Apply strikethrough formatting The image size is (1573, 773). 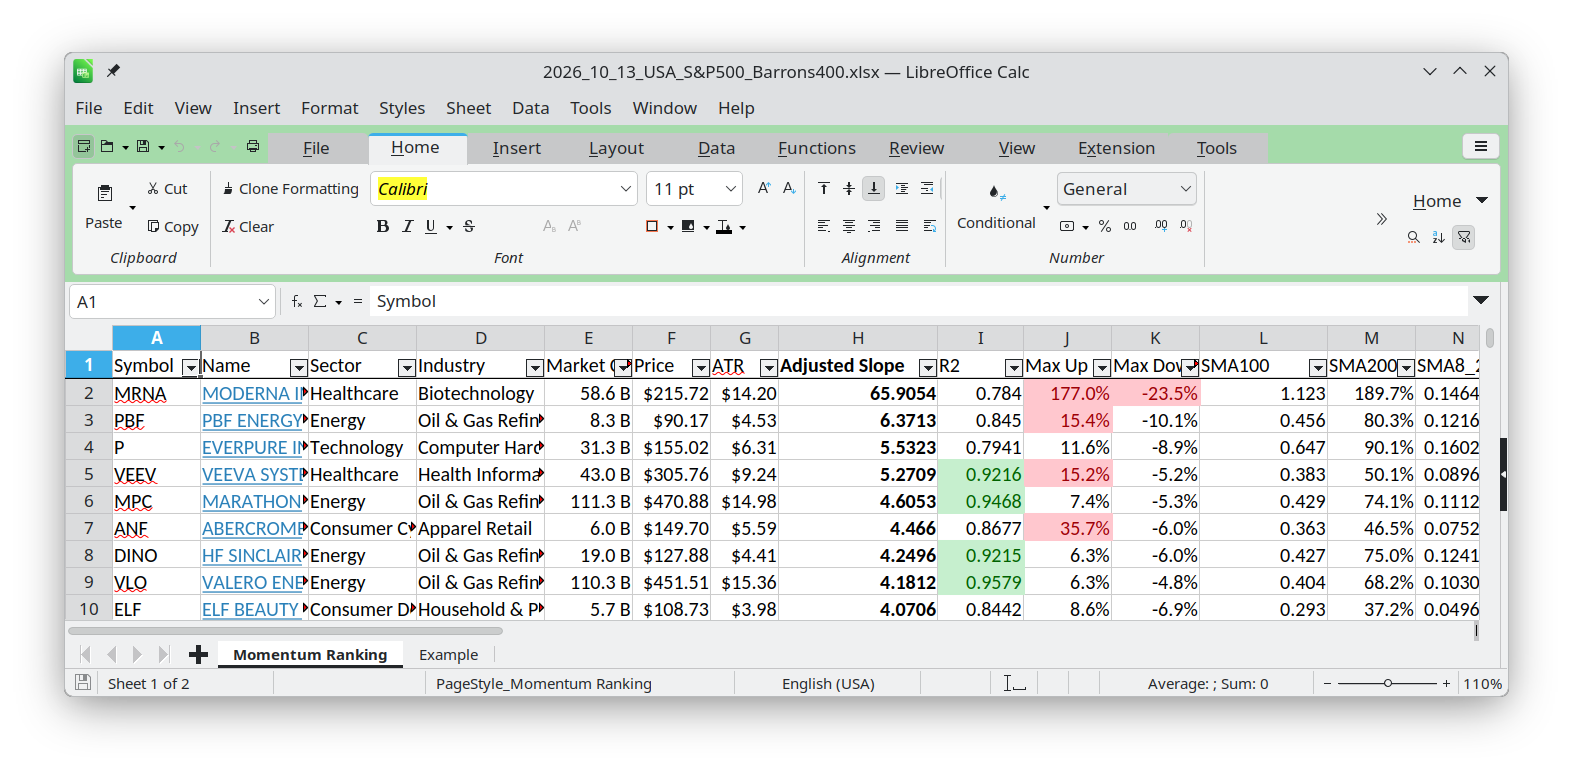tap(469, 227)
